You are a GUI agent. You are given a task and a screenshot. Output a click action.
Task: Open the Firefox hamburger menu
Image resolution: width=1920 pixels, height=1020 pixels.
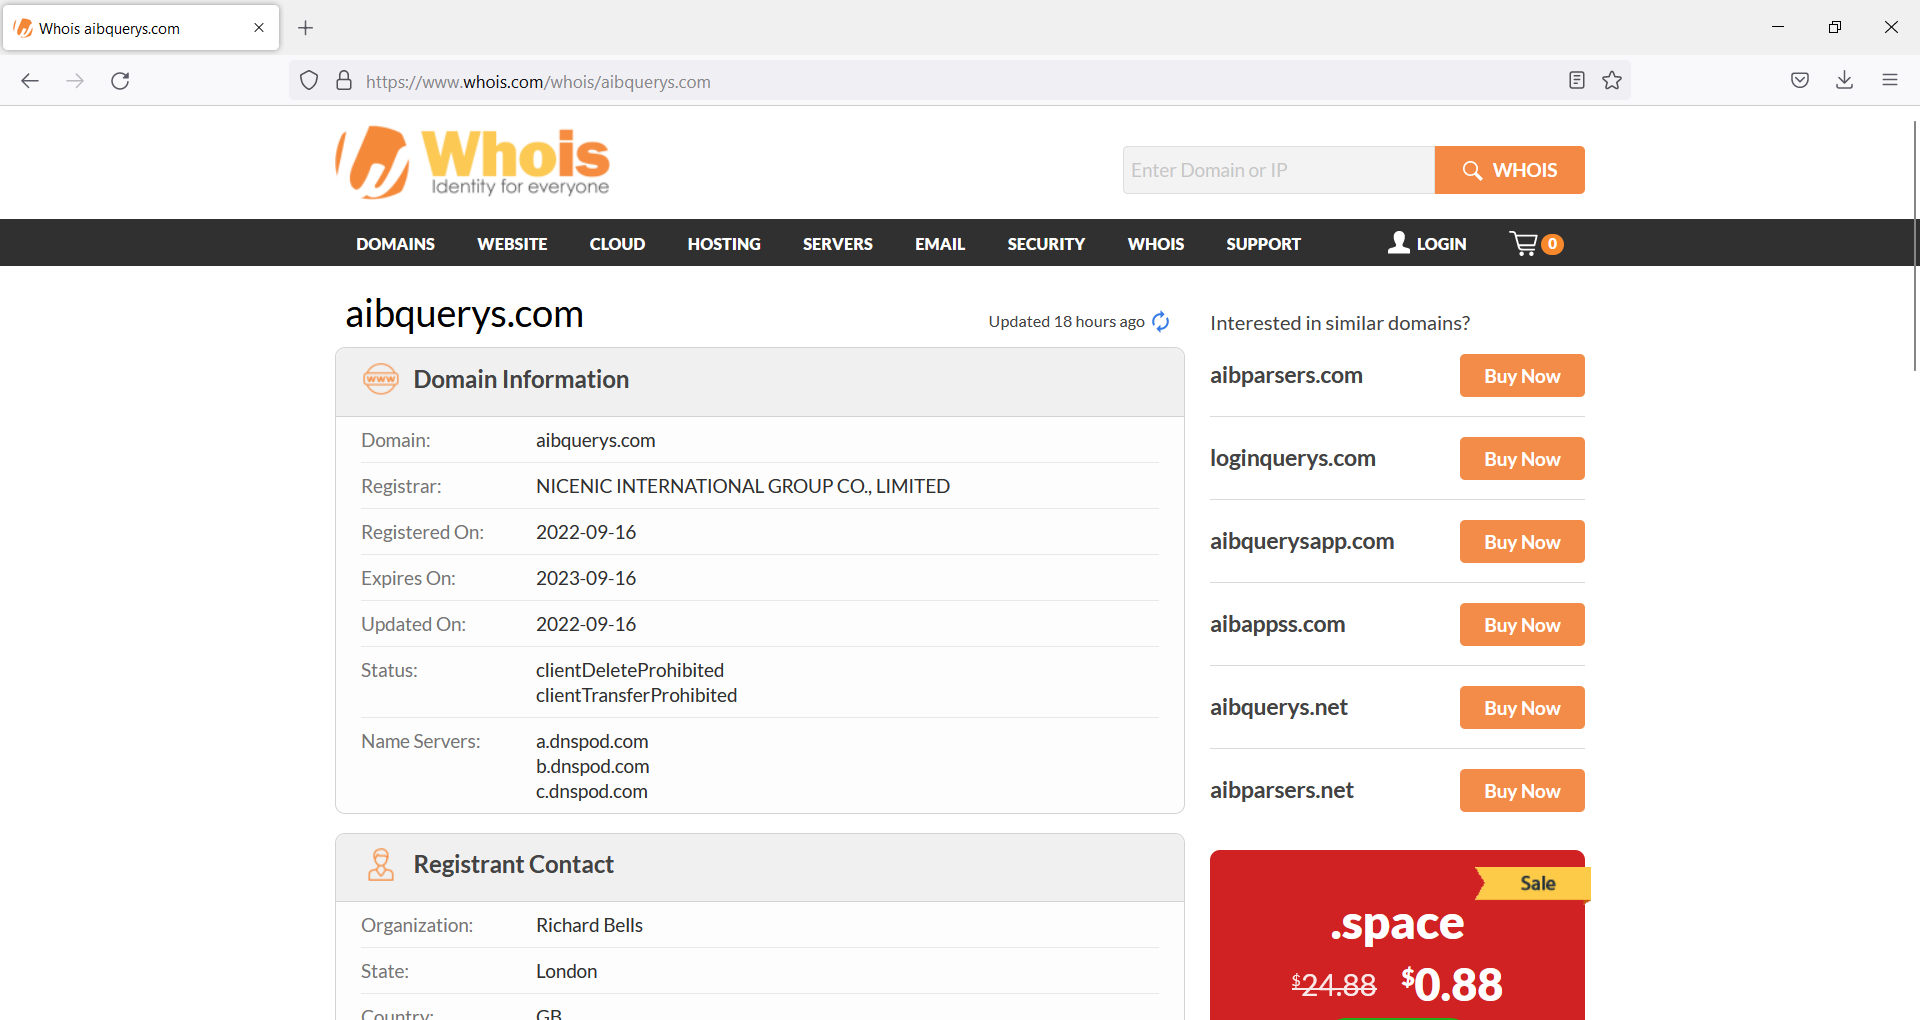coord(1890,80)
